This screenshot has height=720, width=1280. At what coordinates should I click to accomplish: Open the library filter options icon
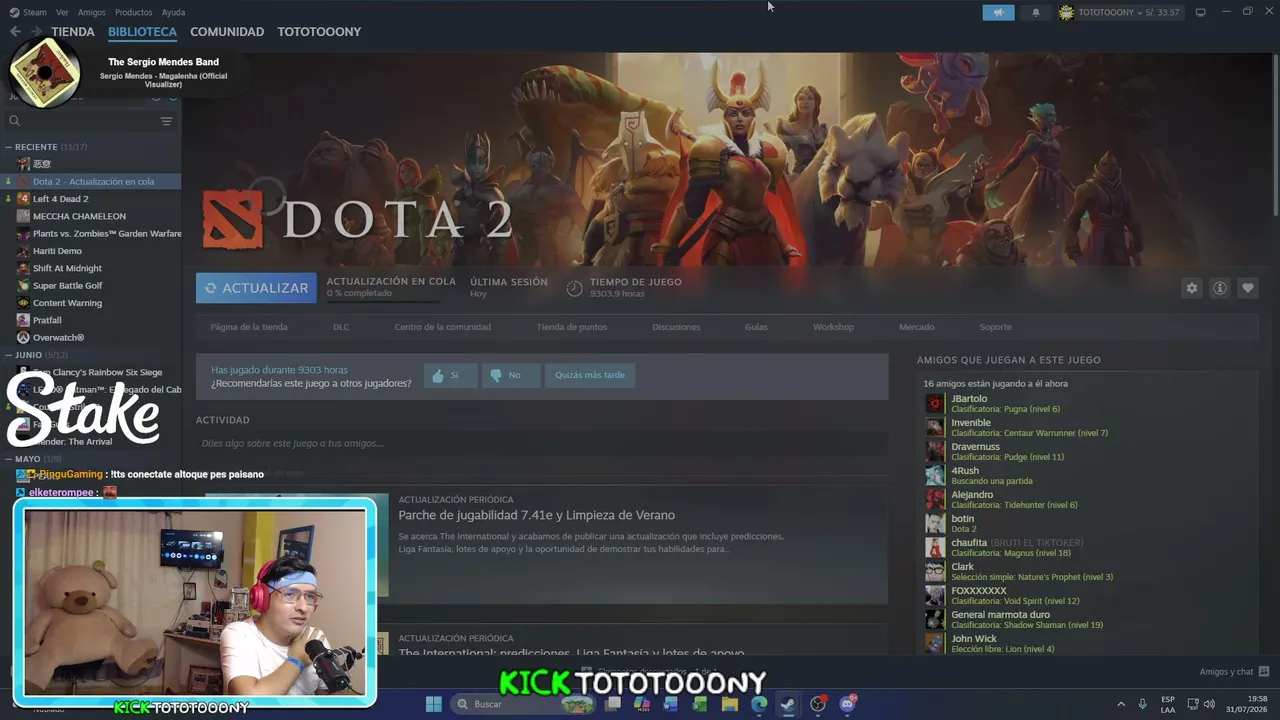pyautogui.click(x=166, y=121)
